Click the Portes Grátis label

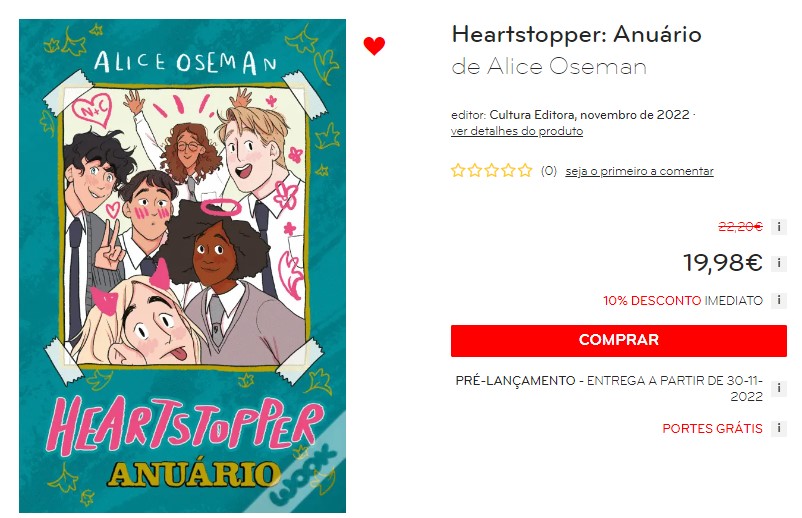coord(712,429)
